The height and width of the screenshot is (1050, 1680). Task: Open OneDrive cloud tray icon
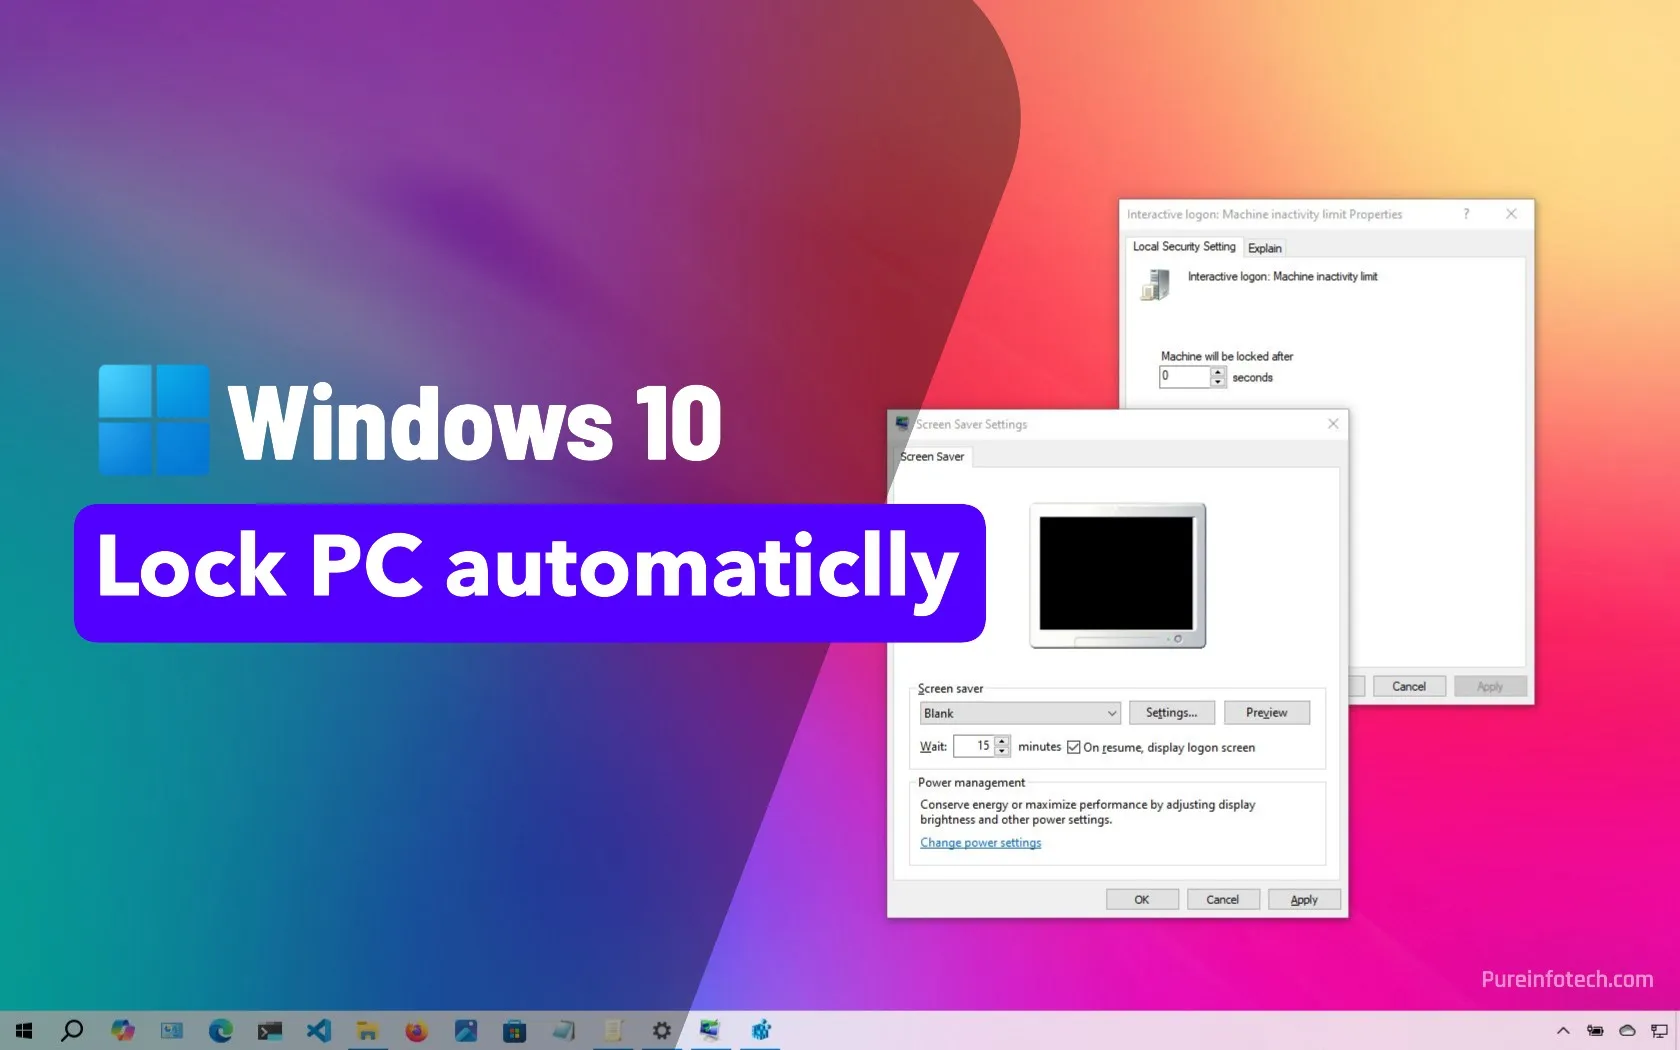[x=1627, y=1030]
